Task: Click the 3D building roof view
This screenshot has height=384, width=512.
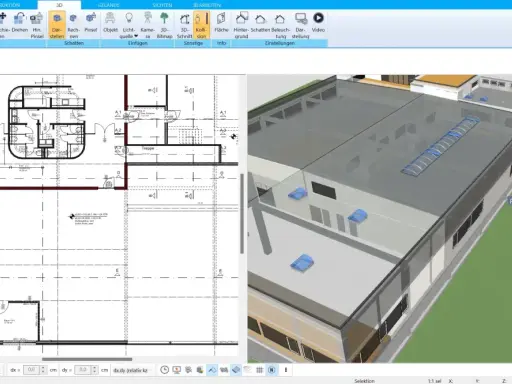Action: [380, 218]
